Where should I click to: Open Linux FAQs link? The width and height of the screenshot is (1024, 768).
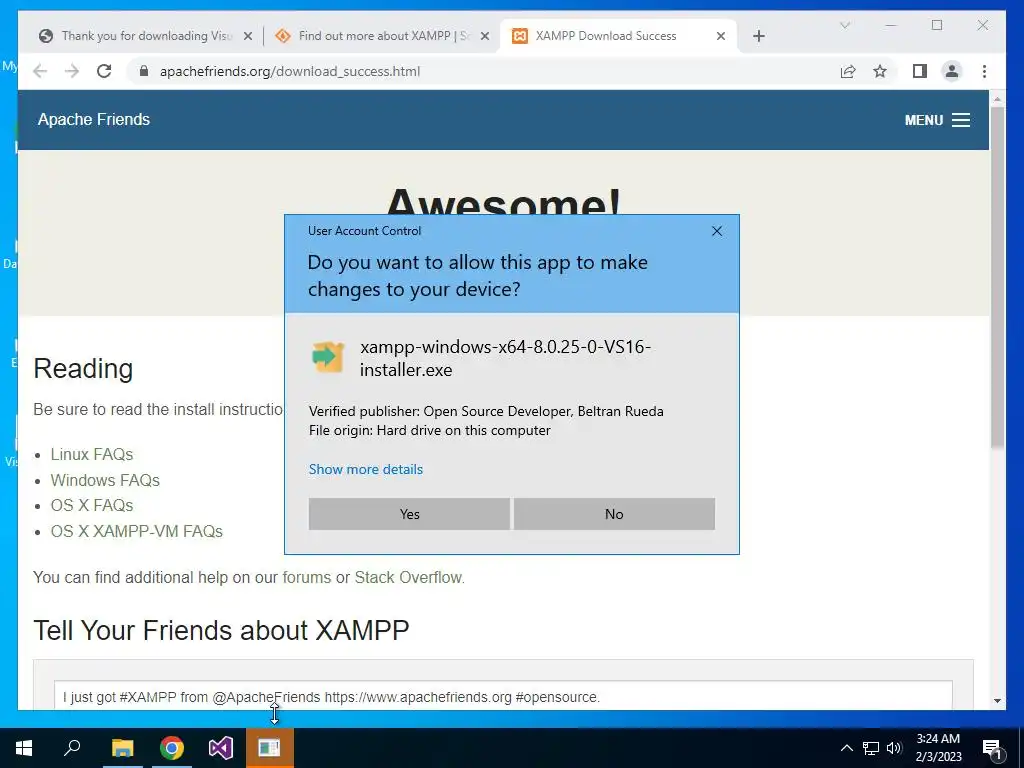pos(91,454)
